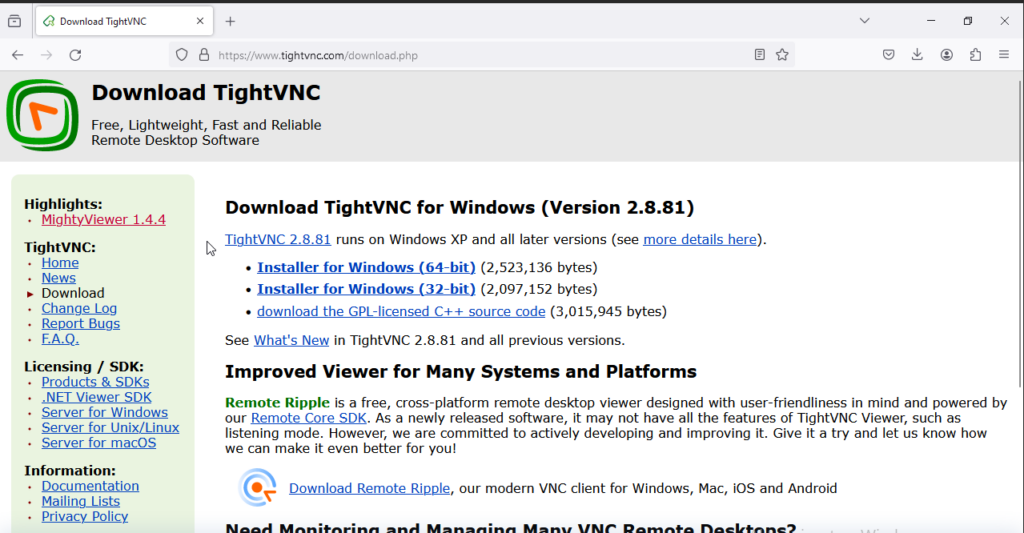The width and height of the screenshot is (1024, 533).
Task: Click the TightVNC logo image
Action: tap(42, 115)
